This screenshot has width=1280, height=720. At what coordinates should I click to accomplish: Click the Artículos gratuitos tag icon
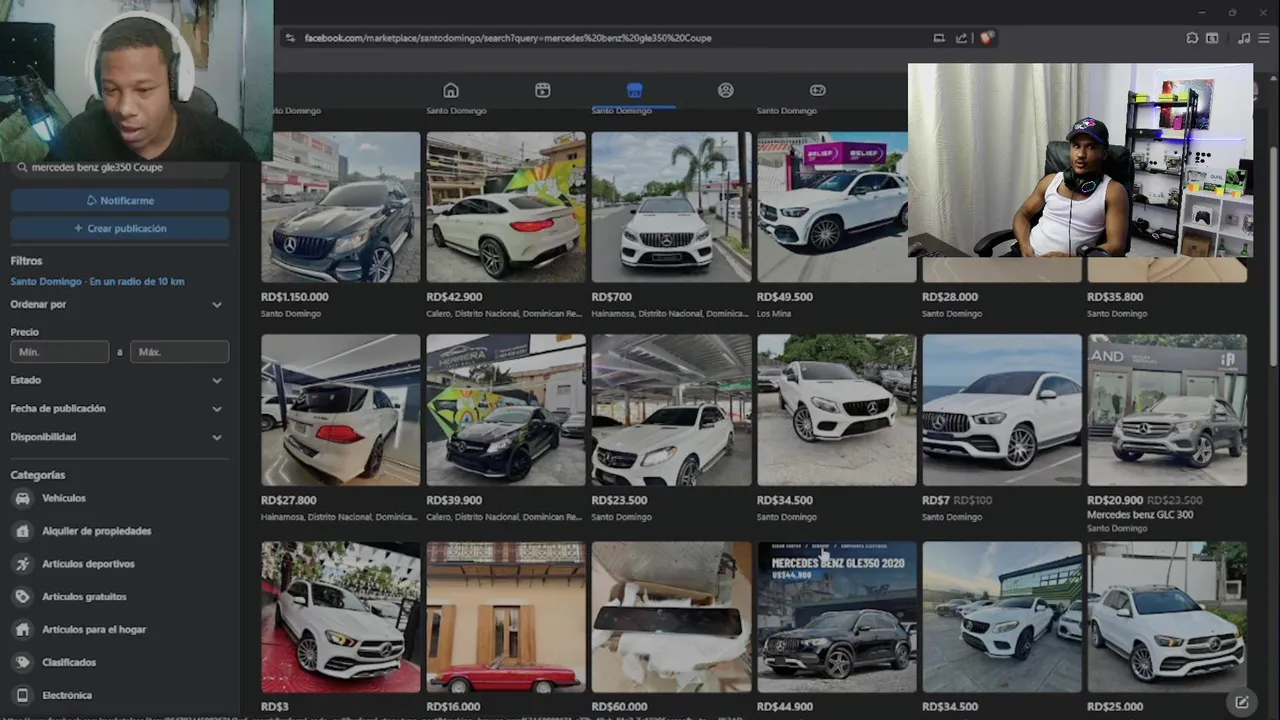(23, 597)
